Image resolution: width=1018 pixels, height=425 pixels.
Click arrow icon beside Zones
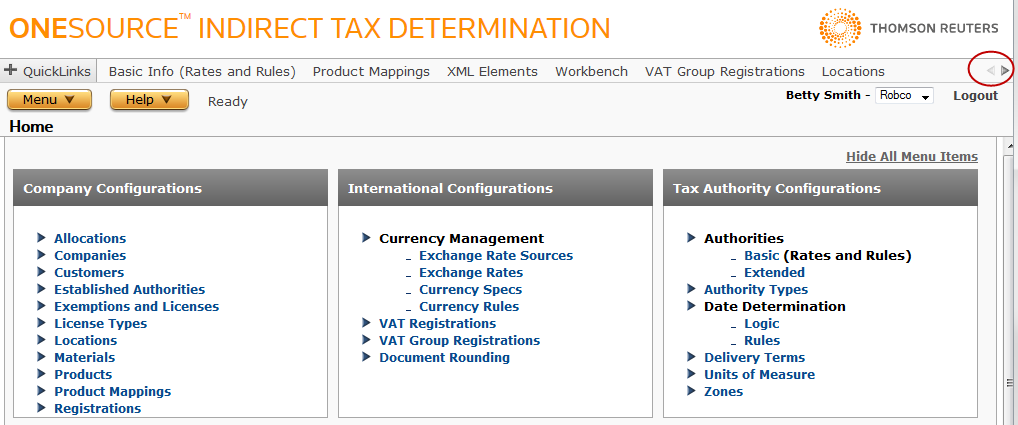point(691,391)
